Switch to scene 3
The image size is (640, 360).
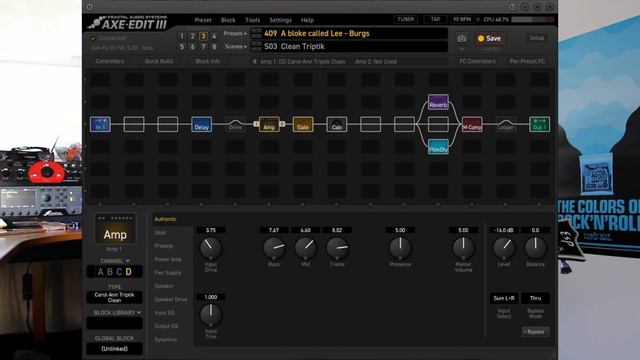click(x=203, y=36)
